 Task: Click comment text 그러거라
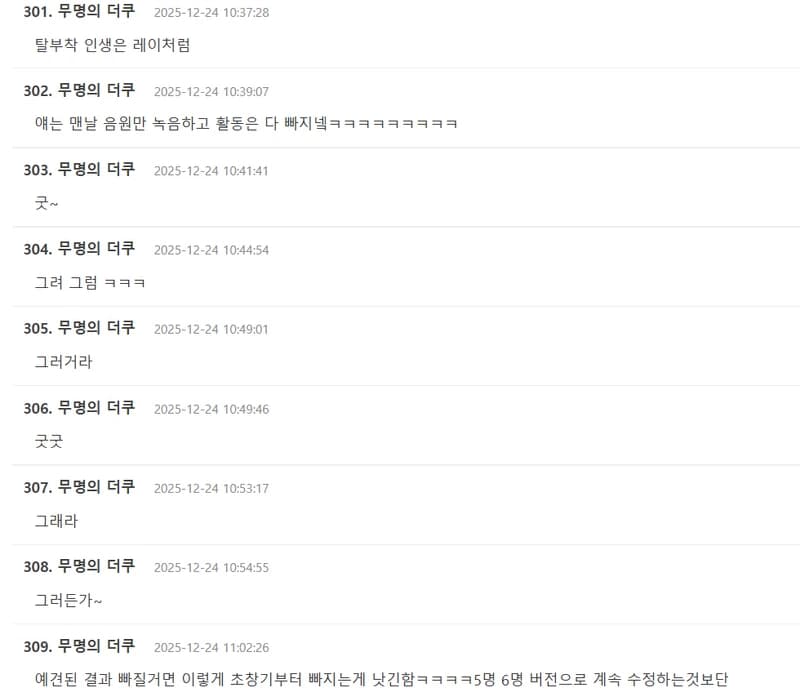point(63,362)
